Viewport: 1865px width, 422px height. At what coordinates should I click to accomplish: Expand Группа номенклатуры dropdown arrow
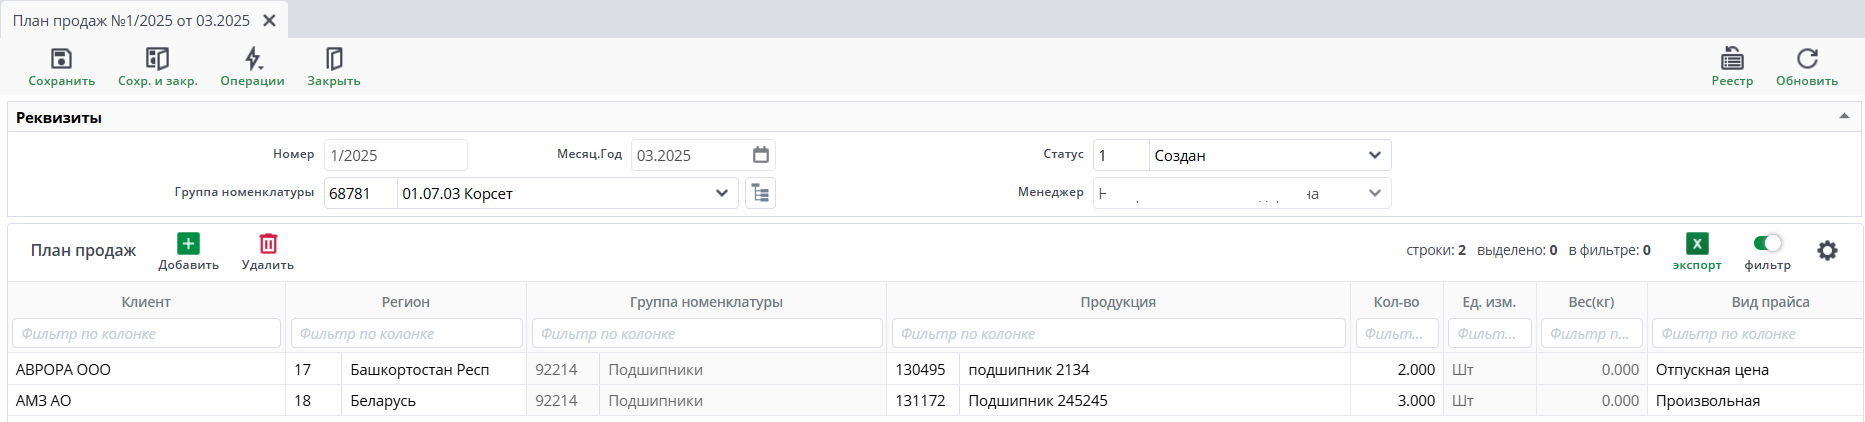721,193
